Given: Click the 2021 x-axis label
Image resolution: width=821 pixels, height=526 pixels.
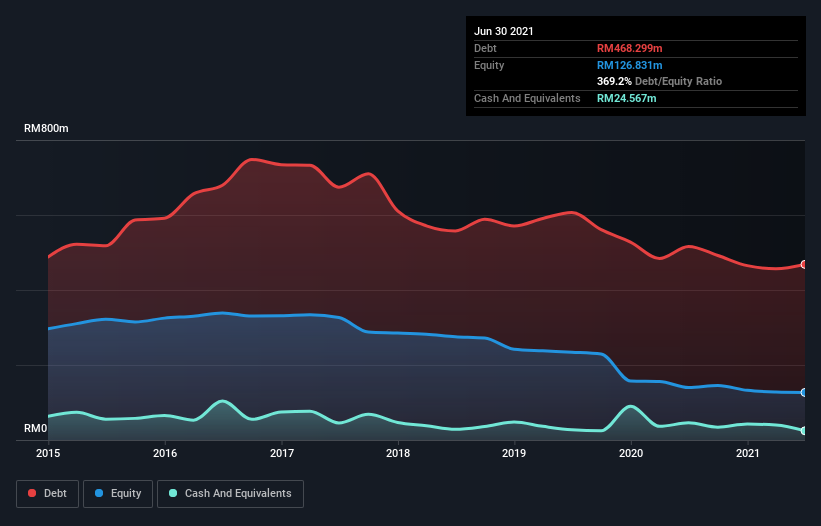Looking at the screenshot, I should (x=748, y=453).
